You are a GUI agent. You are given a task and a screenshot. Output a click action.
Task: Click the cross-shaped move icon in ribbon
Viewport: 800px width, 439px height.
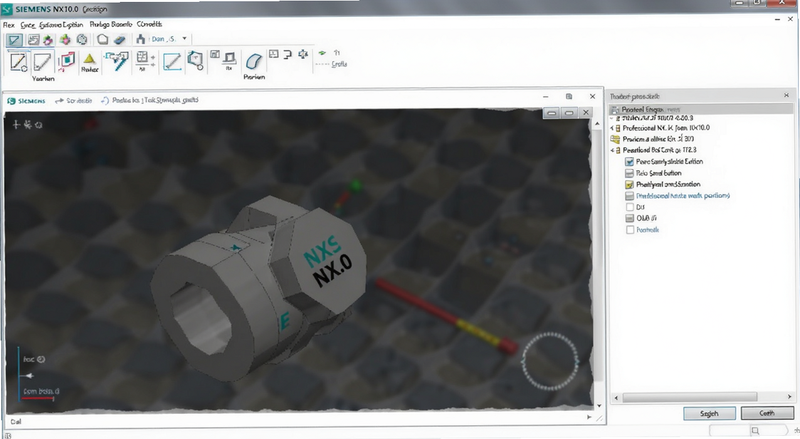coord(304,54)
